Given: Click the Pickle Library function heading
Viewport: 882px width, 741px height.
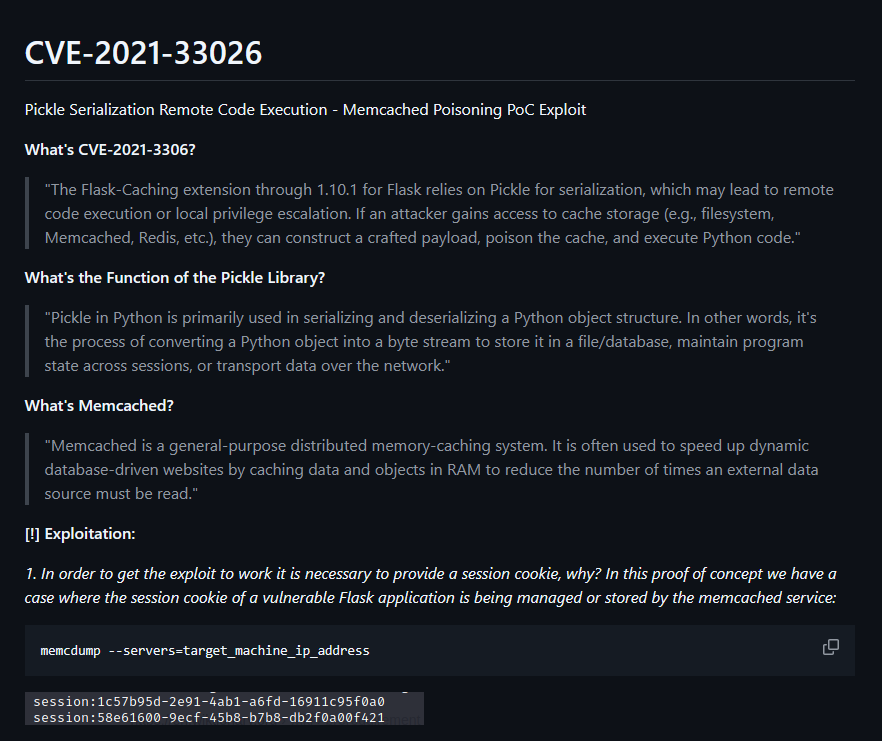Looking at the screenshot, I should point(175,278).
